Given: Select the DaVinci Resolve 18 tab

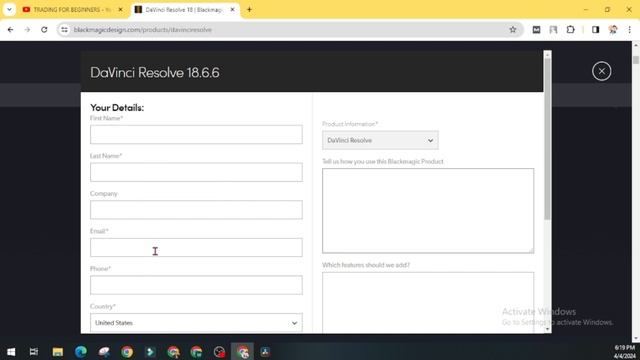Looking at the screenshot, I should click(x=184, y=9).
